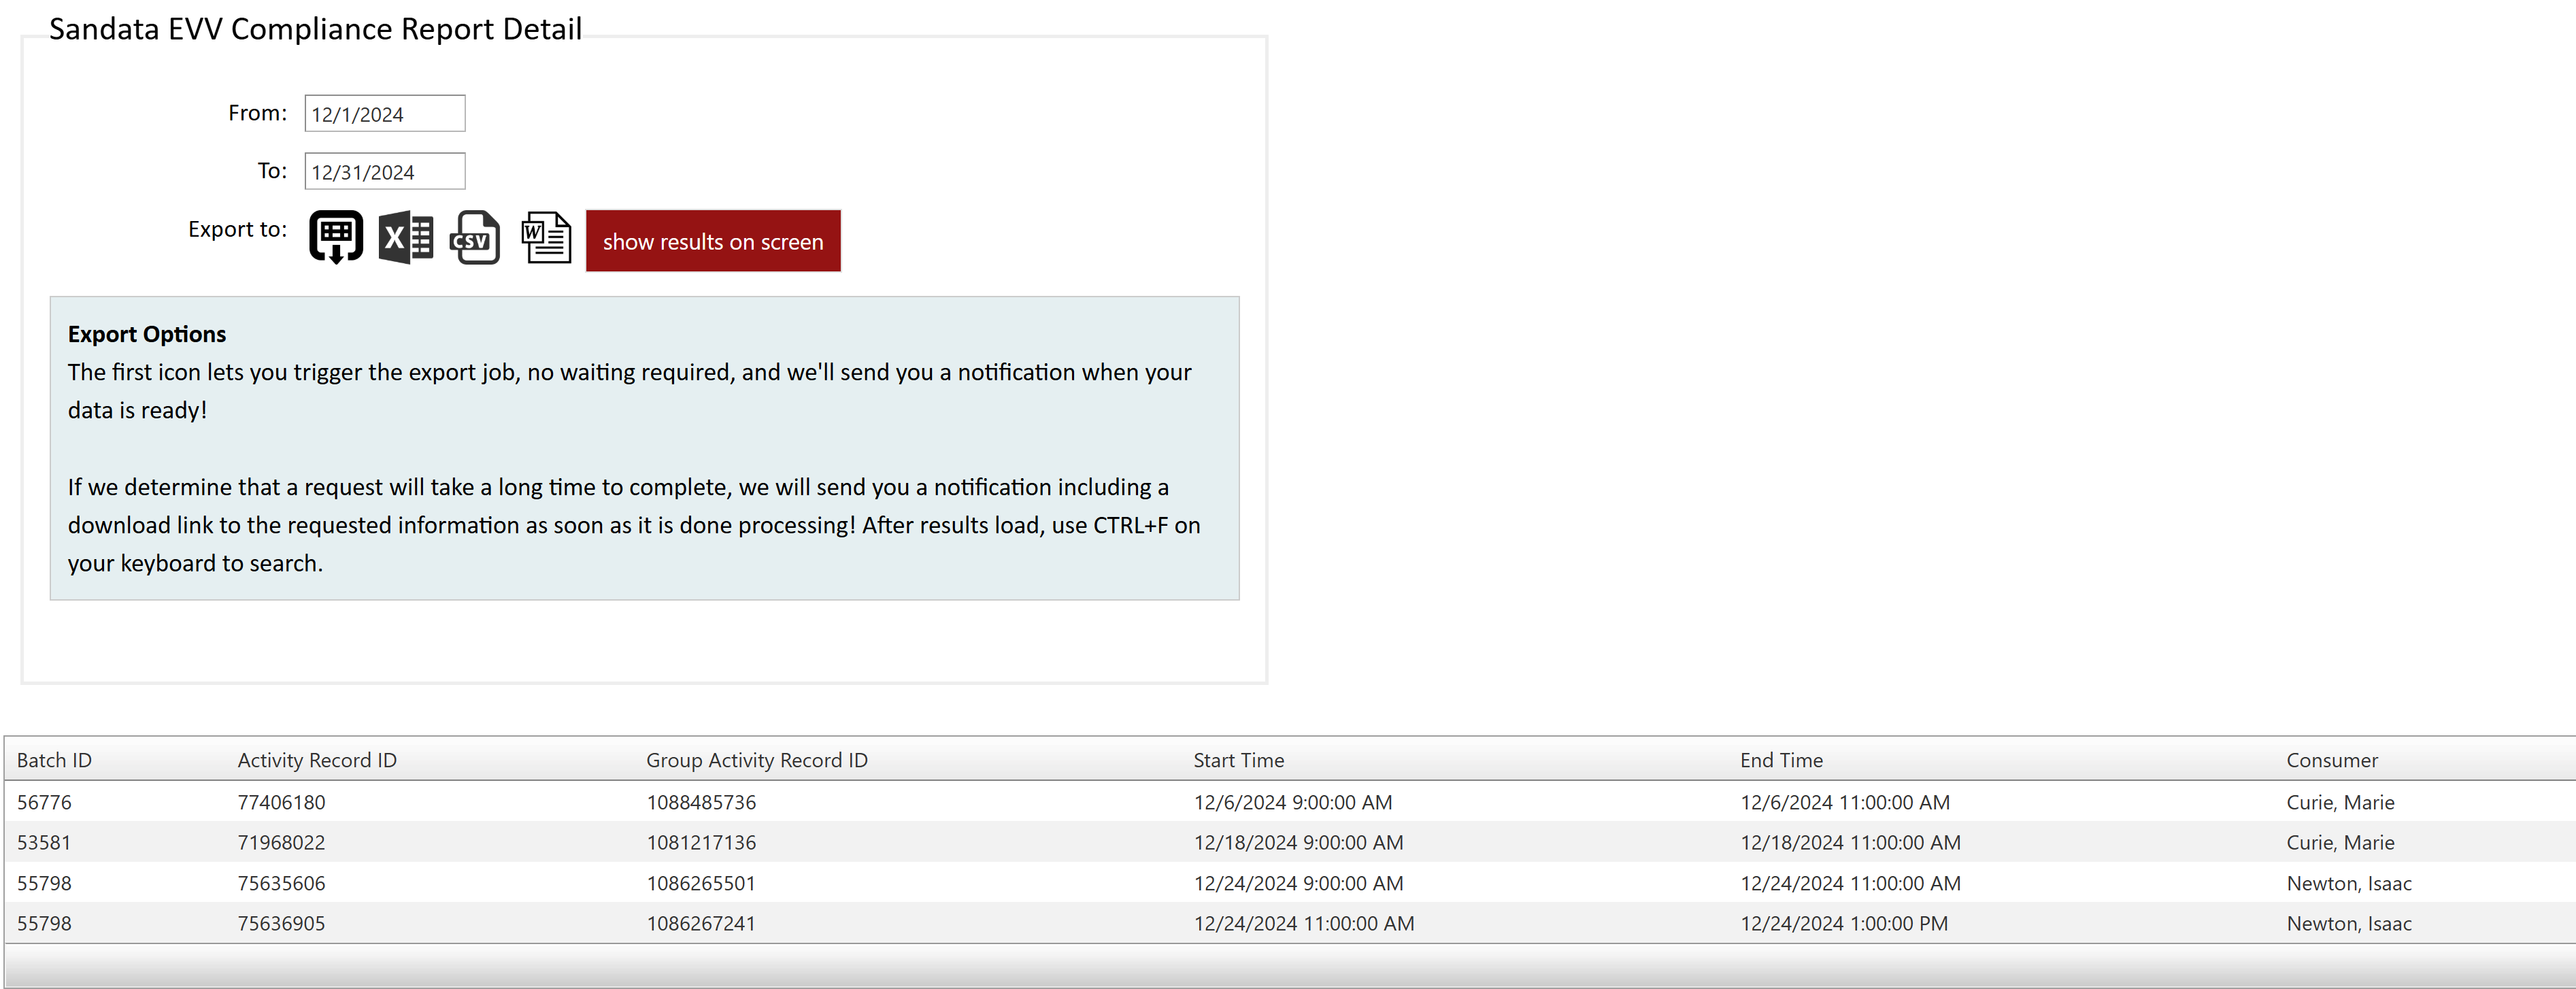Select group record 1086265501
The width and height of the screenshot is (2576, 989).
tap(701, 884)
